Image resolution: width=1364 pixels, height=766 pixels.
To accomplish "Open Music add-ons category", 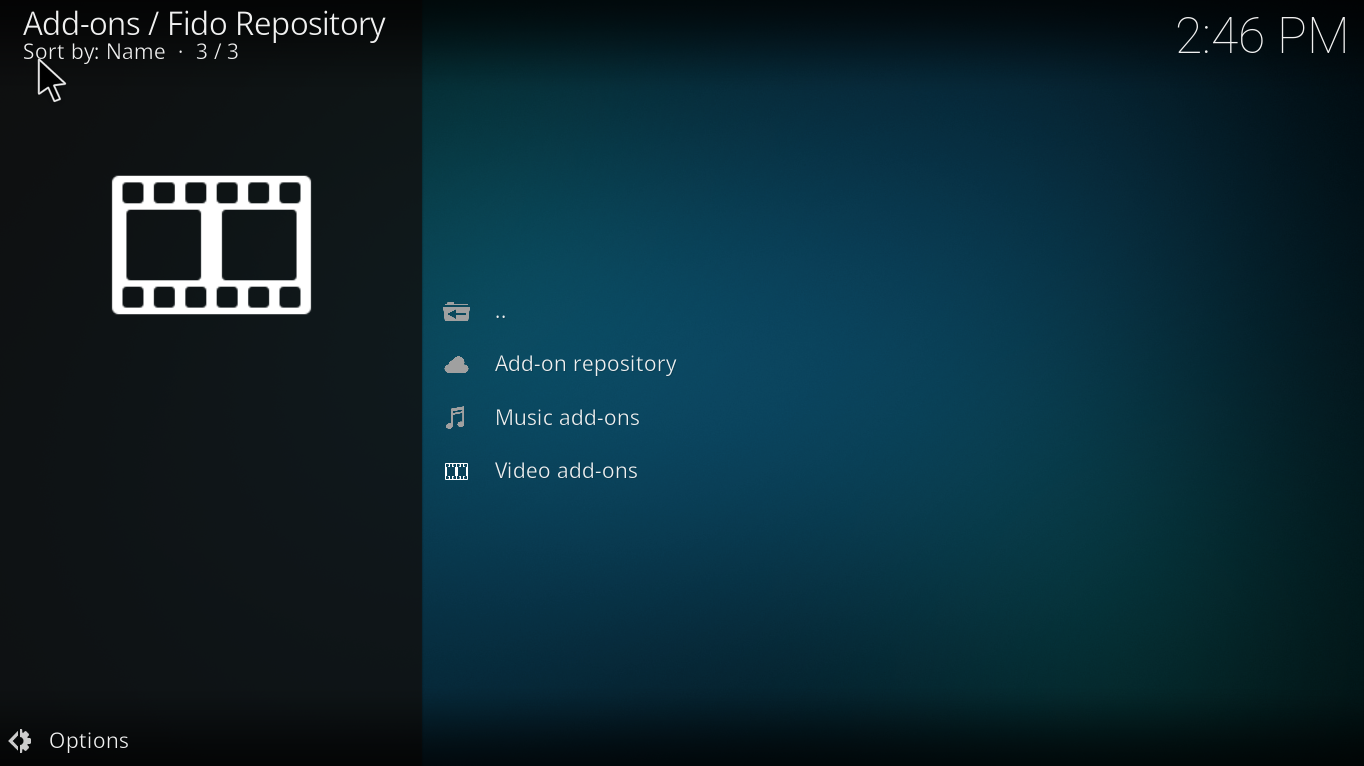I will [x=567, y=418].
